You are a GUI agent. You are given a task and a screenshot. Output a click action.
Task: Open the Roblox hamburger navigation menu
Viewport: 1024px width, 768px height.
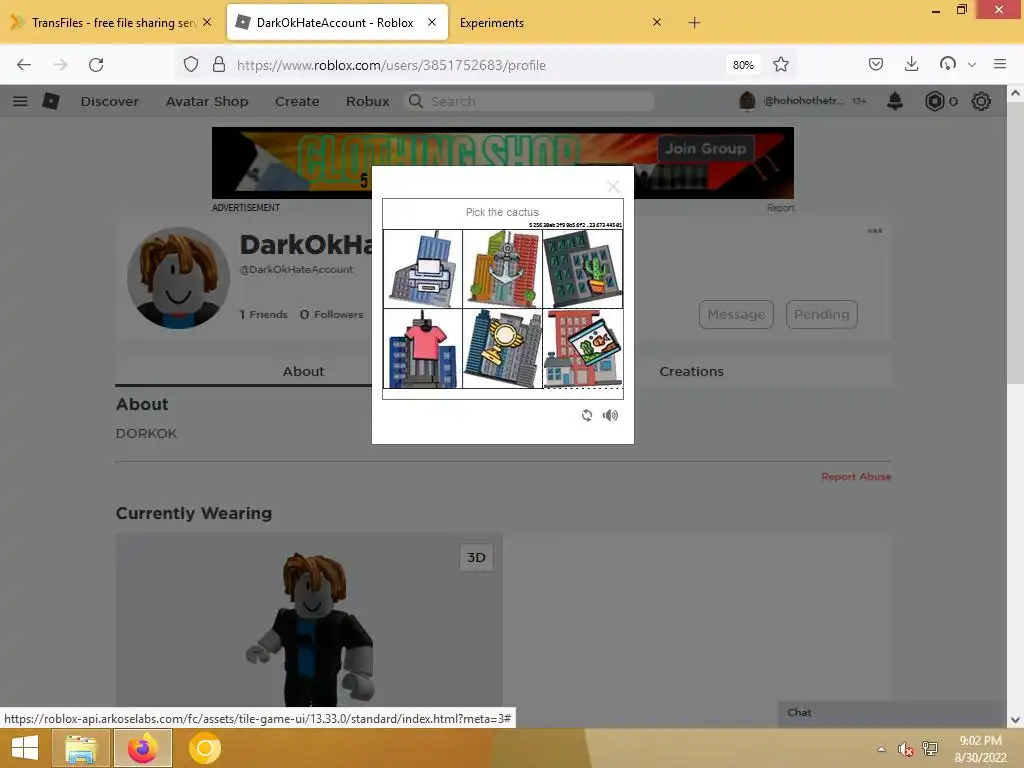coord(20,101)
